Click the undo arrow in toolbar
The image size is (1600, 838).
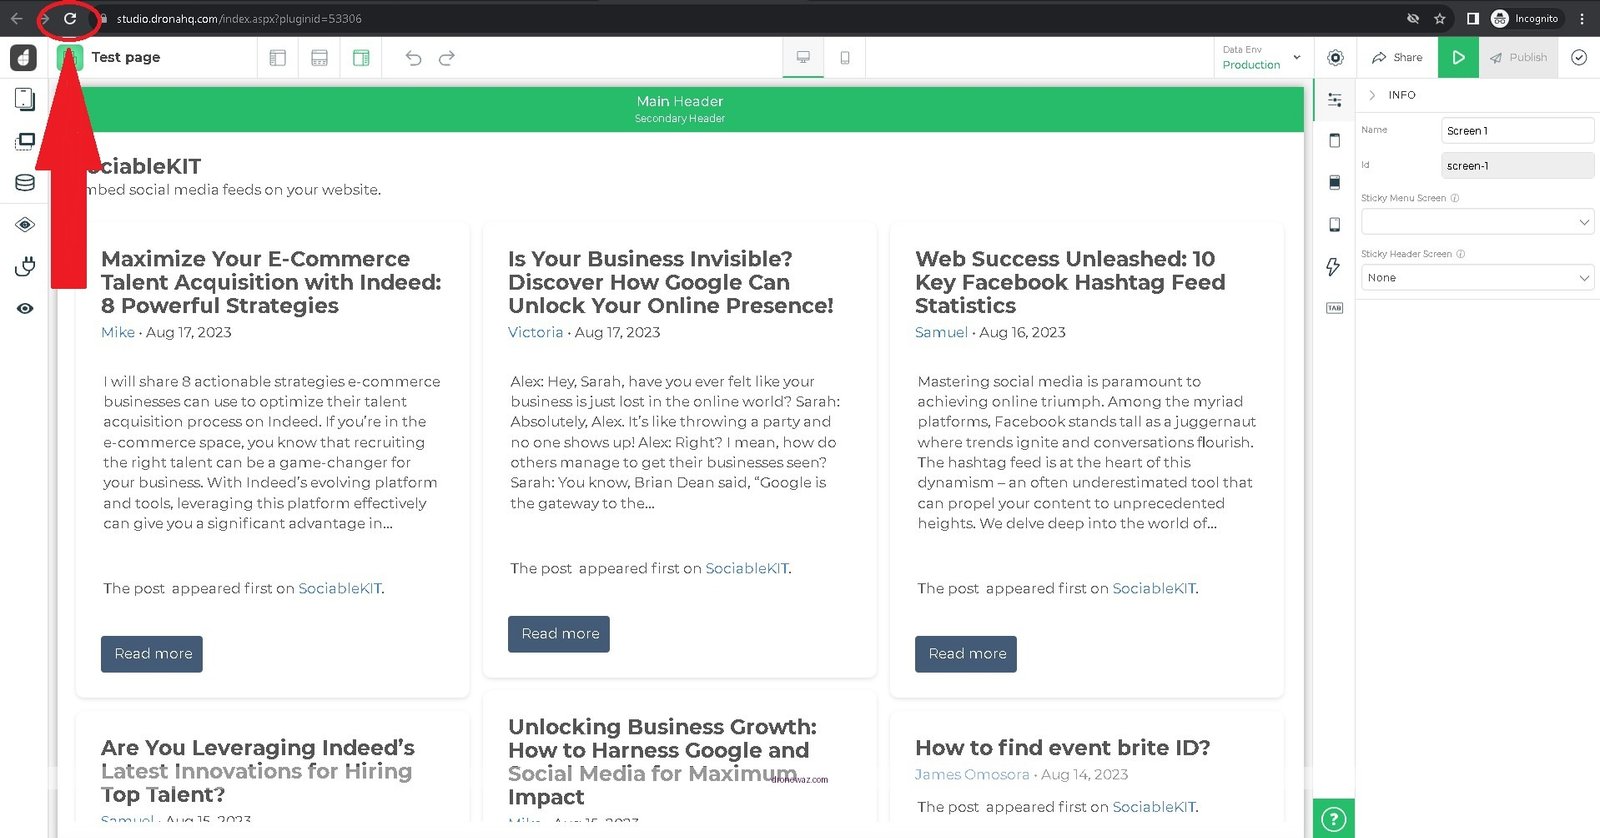[413, 58]
